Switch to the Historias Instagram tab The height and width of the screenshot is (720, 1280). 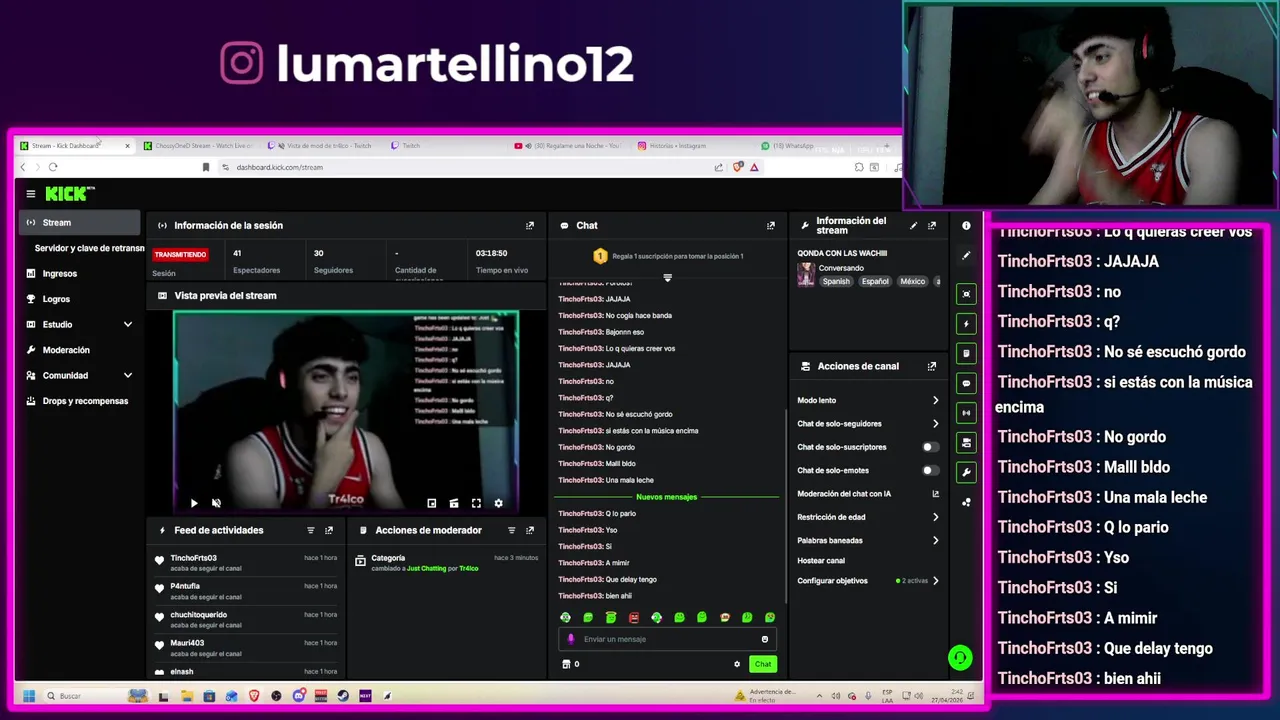tap(678, 146)
